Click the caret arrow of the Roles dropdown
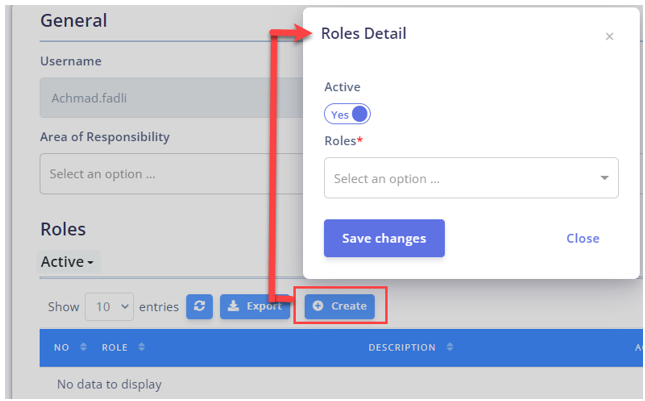645x401 pixels. coord(604,178)
